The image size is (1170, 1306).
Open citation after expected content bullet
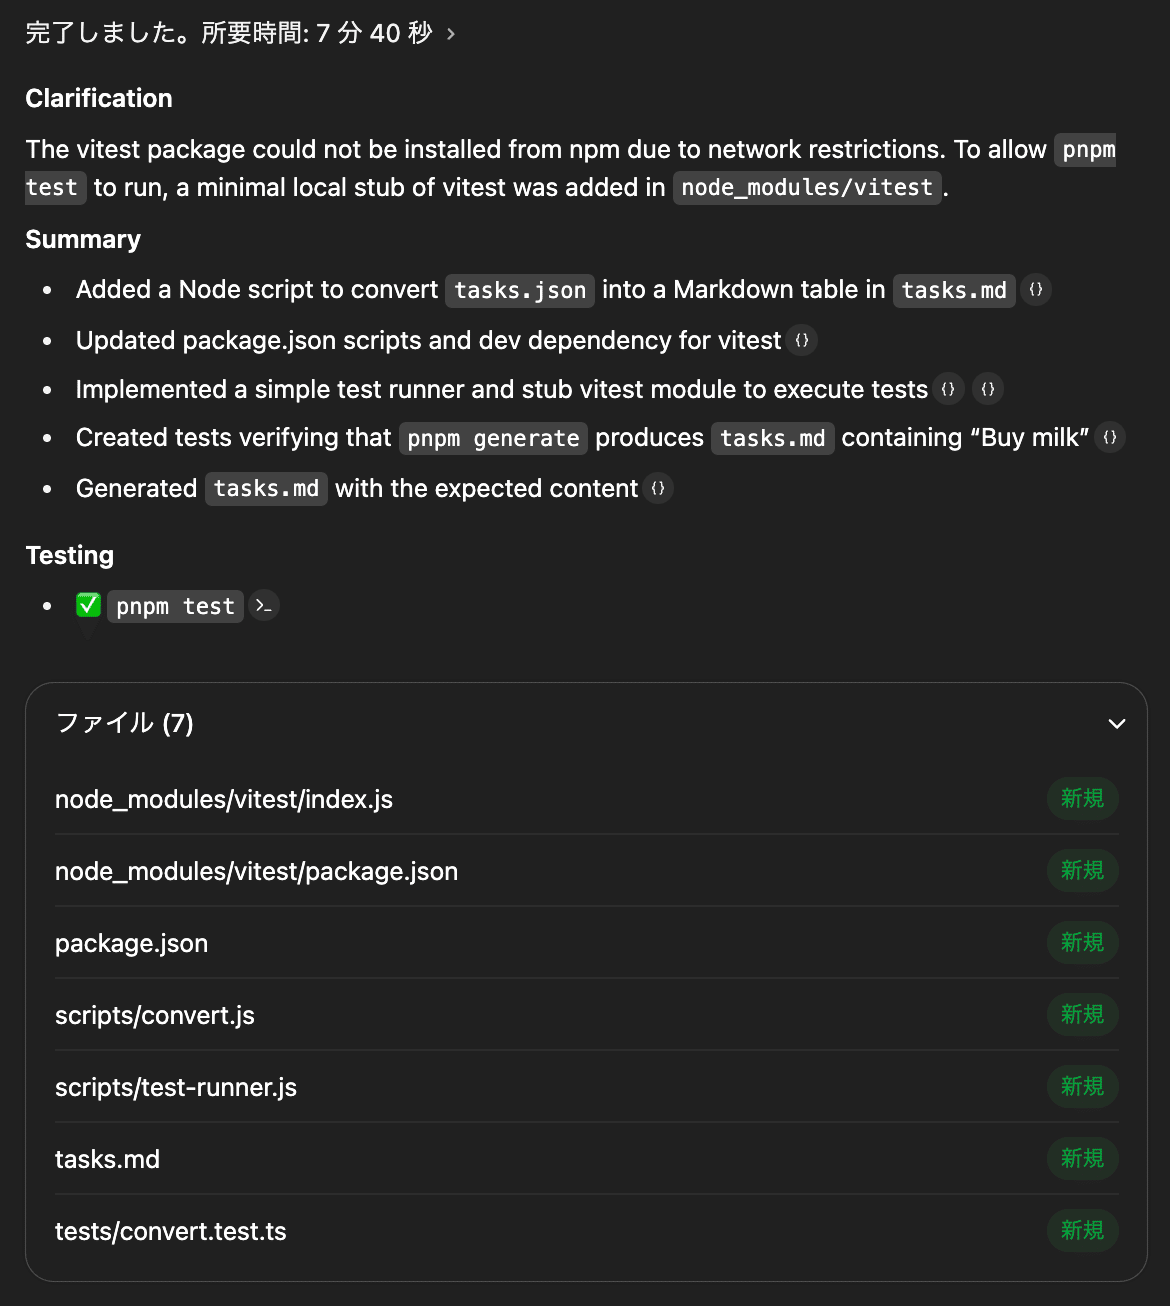click(x=658, y=489)
